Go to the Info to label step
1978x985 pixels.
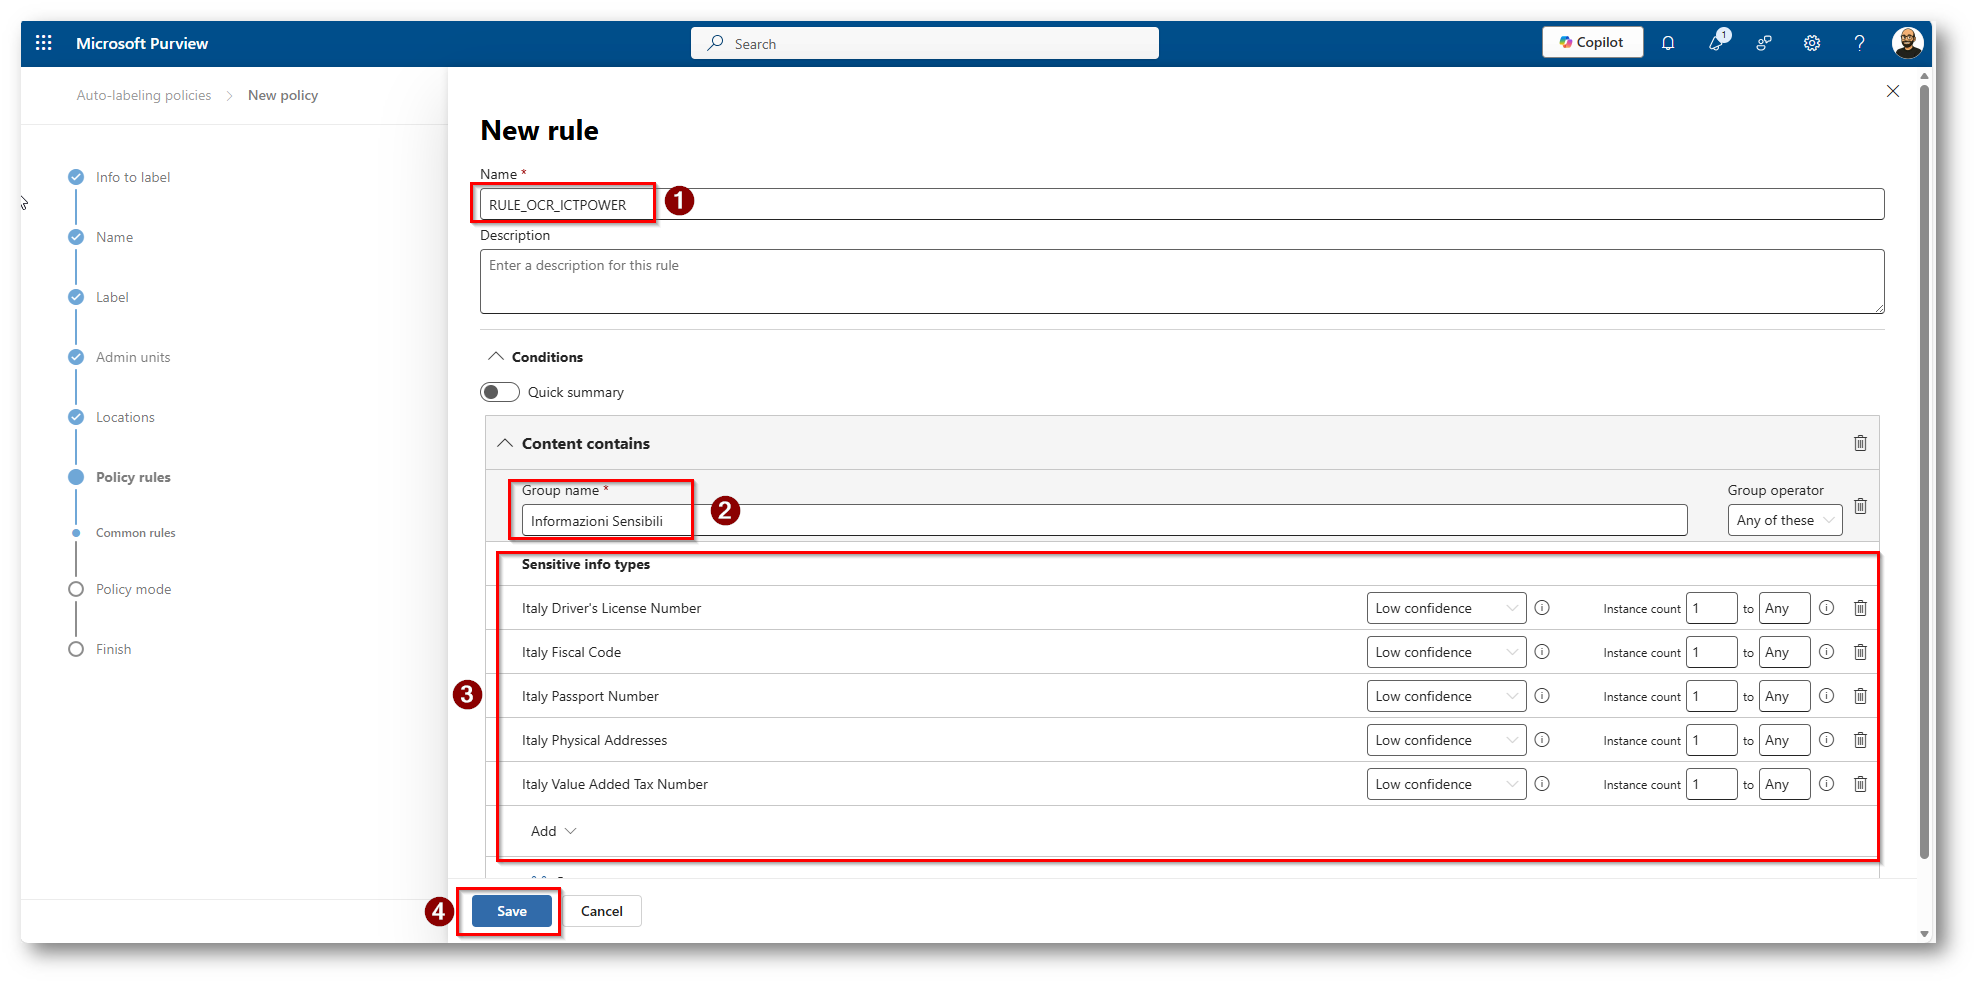pyautogui.click(x=133, y=177)
